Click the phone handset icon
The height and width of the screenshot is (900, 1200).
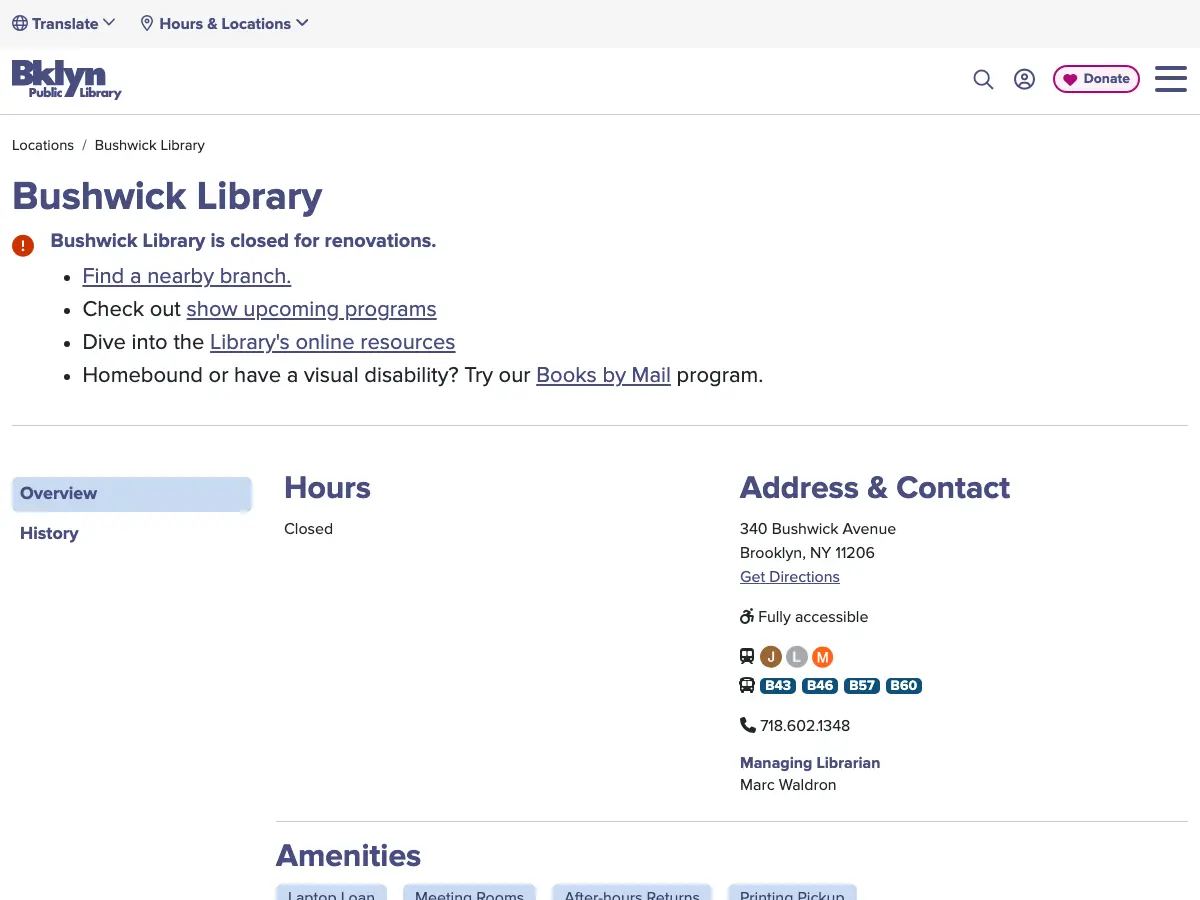pyautogui.click(x=748, y=725)
